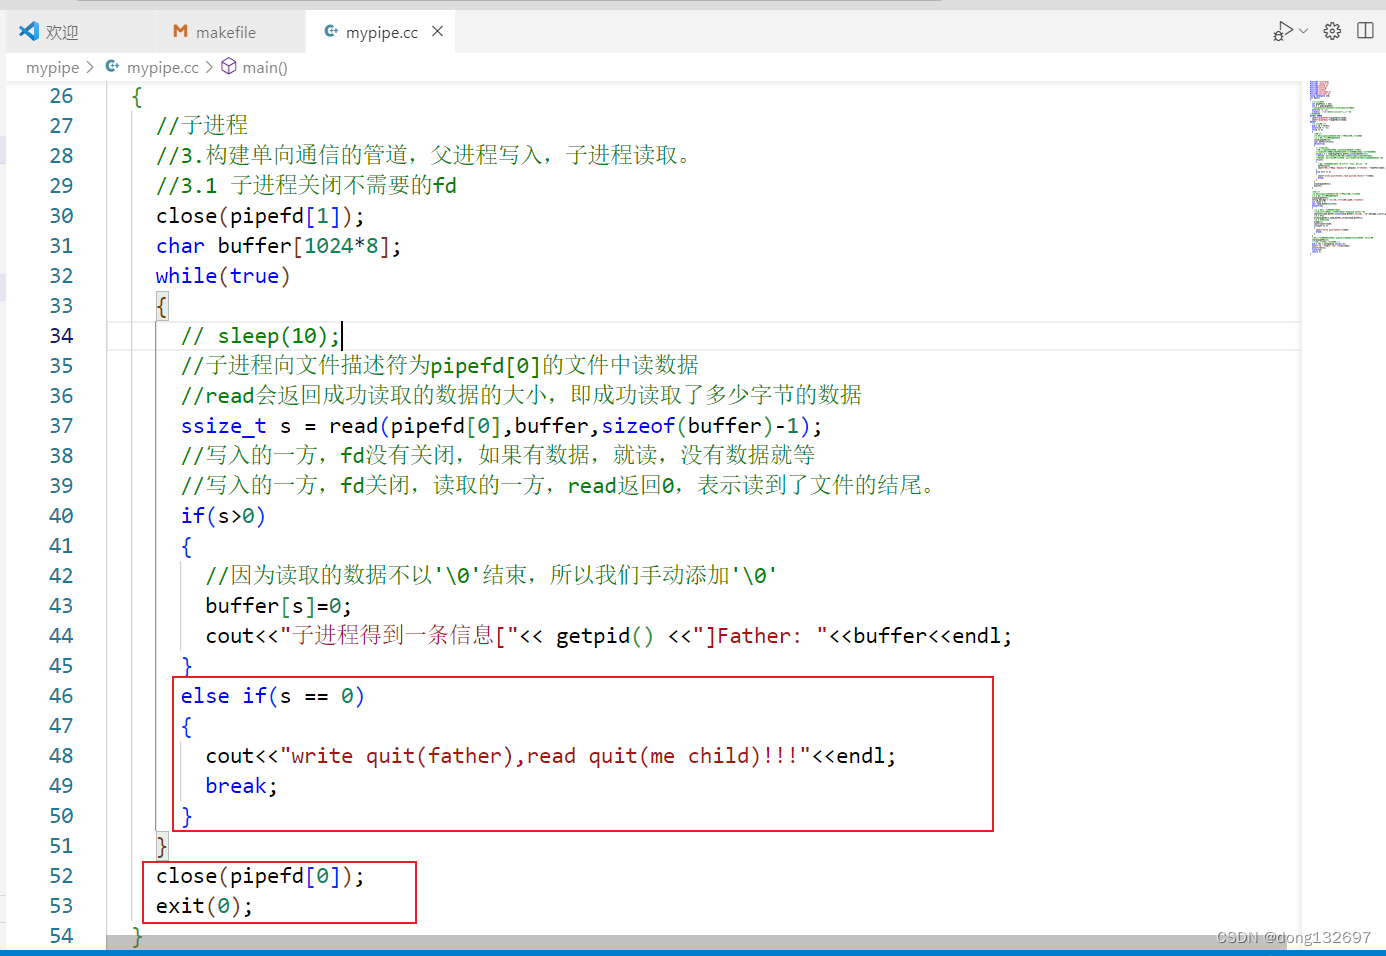1386x956 pixels.
Task: Split the editor with the layout icon
Action: pyautogui.click(x=1365, y=31)
